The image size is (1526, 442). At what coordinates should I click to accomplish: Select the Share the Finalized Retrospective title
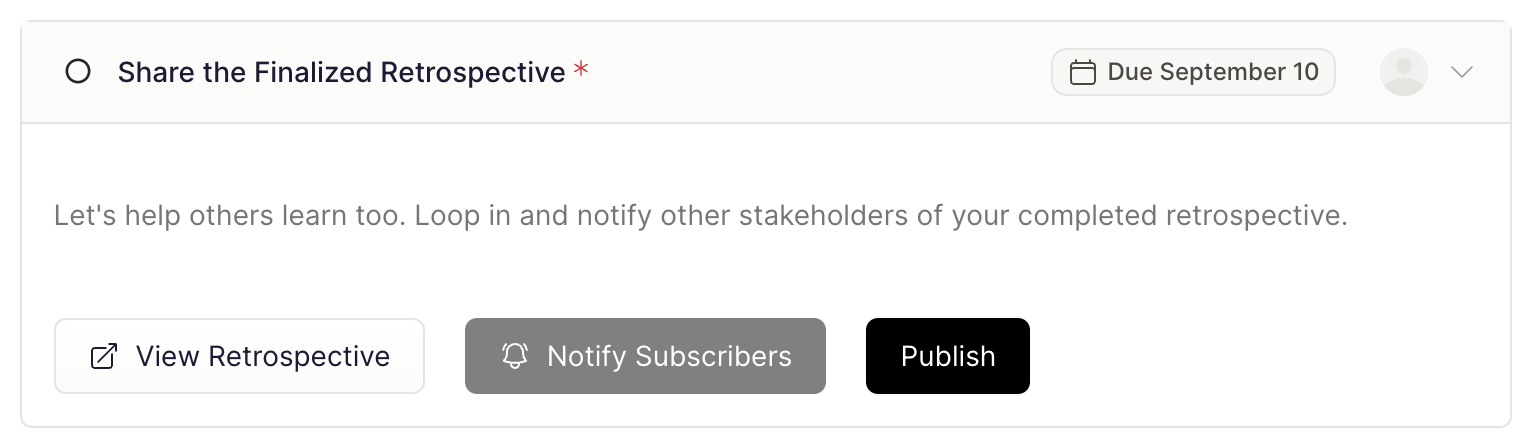point(341,72)
